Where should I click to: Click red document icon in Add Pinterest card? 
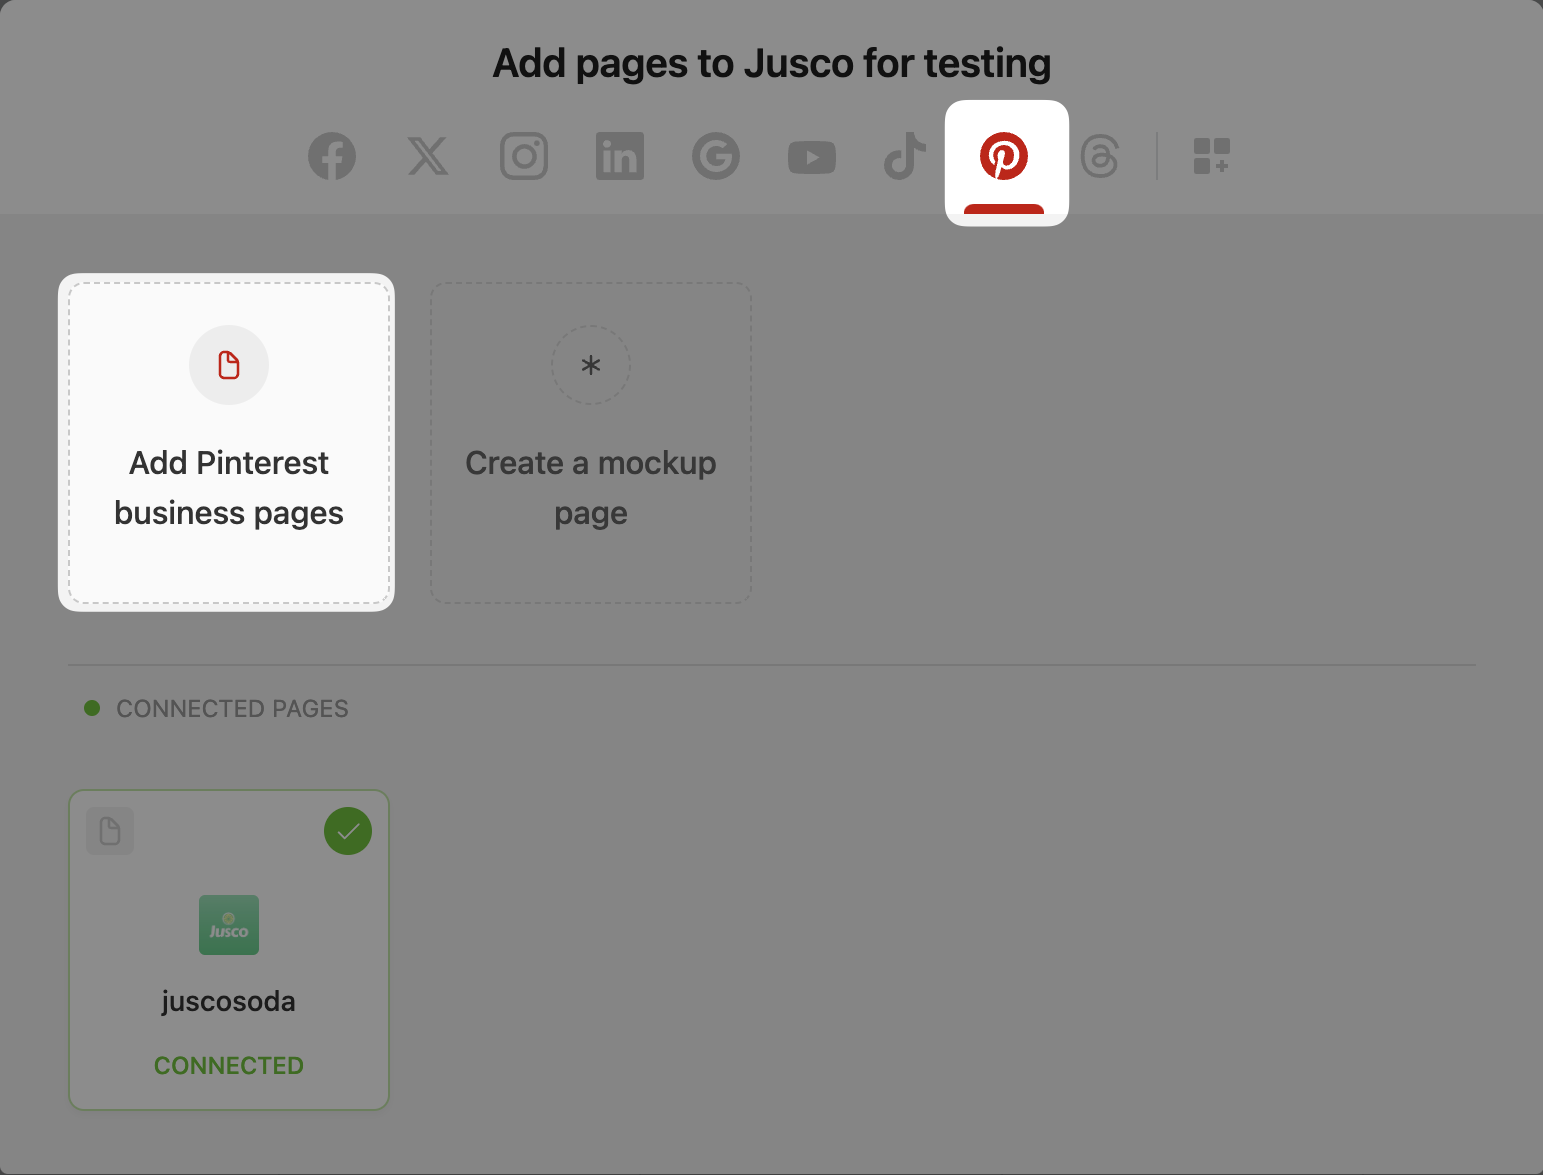pos(229,365)
